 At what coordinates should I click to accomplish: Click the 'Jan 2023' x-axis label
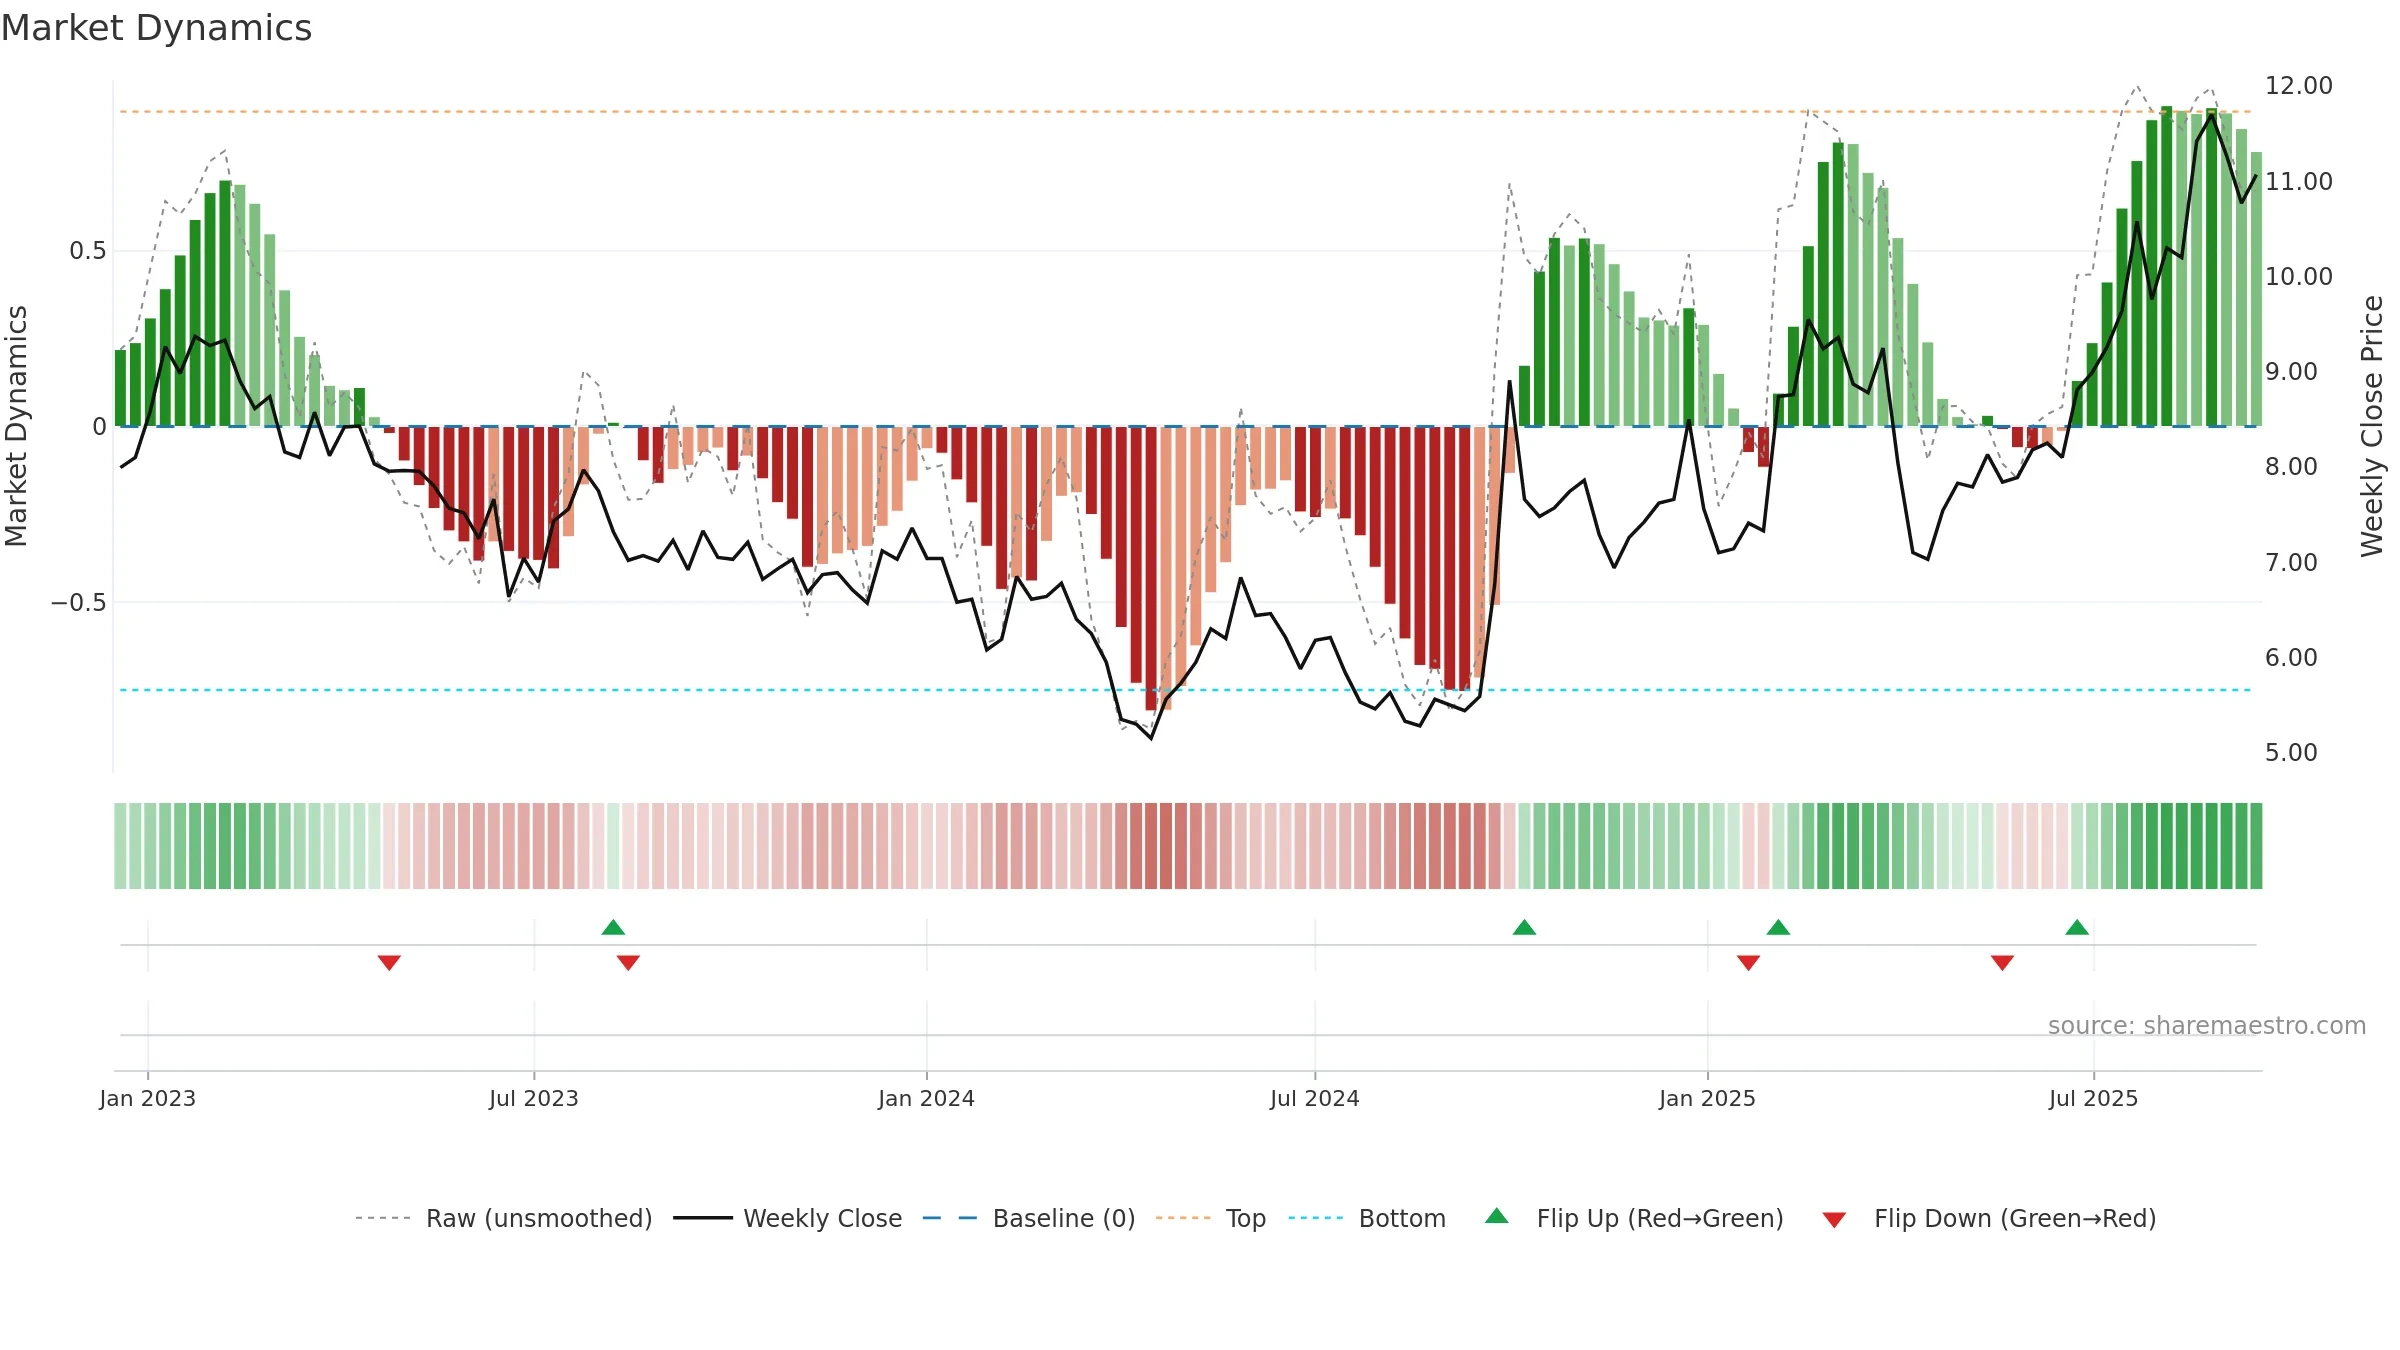point(148,1098)
